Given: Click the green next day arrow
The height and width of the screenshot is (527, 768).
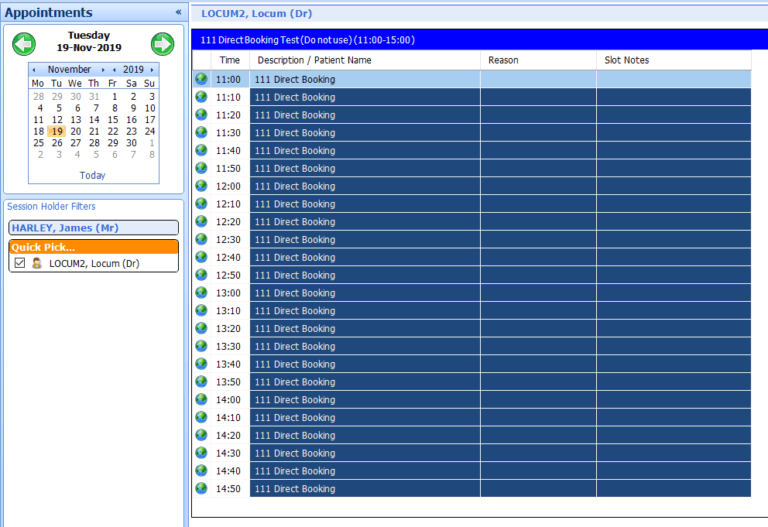Looking at the screenshot, I should pos(162,44).
